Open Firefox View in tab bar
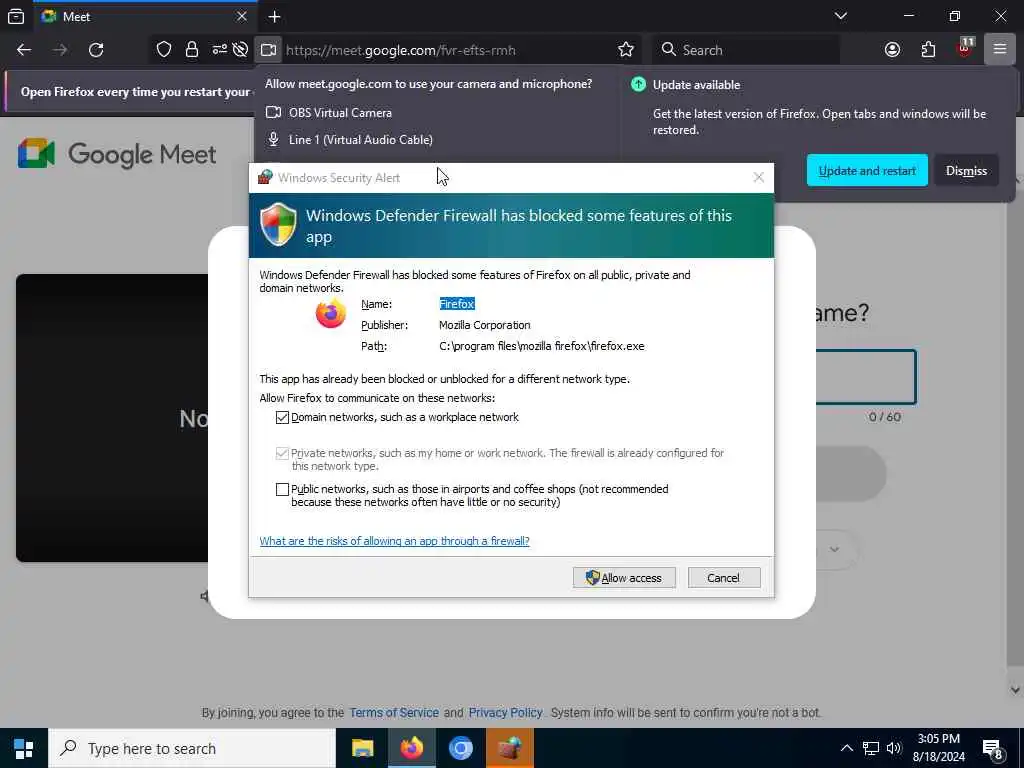This screenshot has width=1024, height=768. [16, 16]
